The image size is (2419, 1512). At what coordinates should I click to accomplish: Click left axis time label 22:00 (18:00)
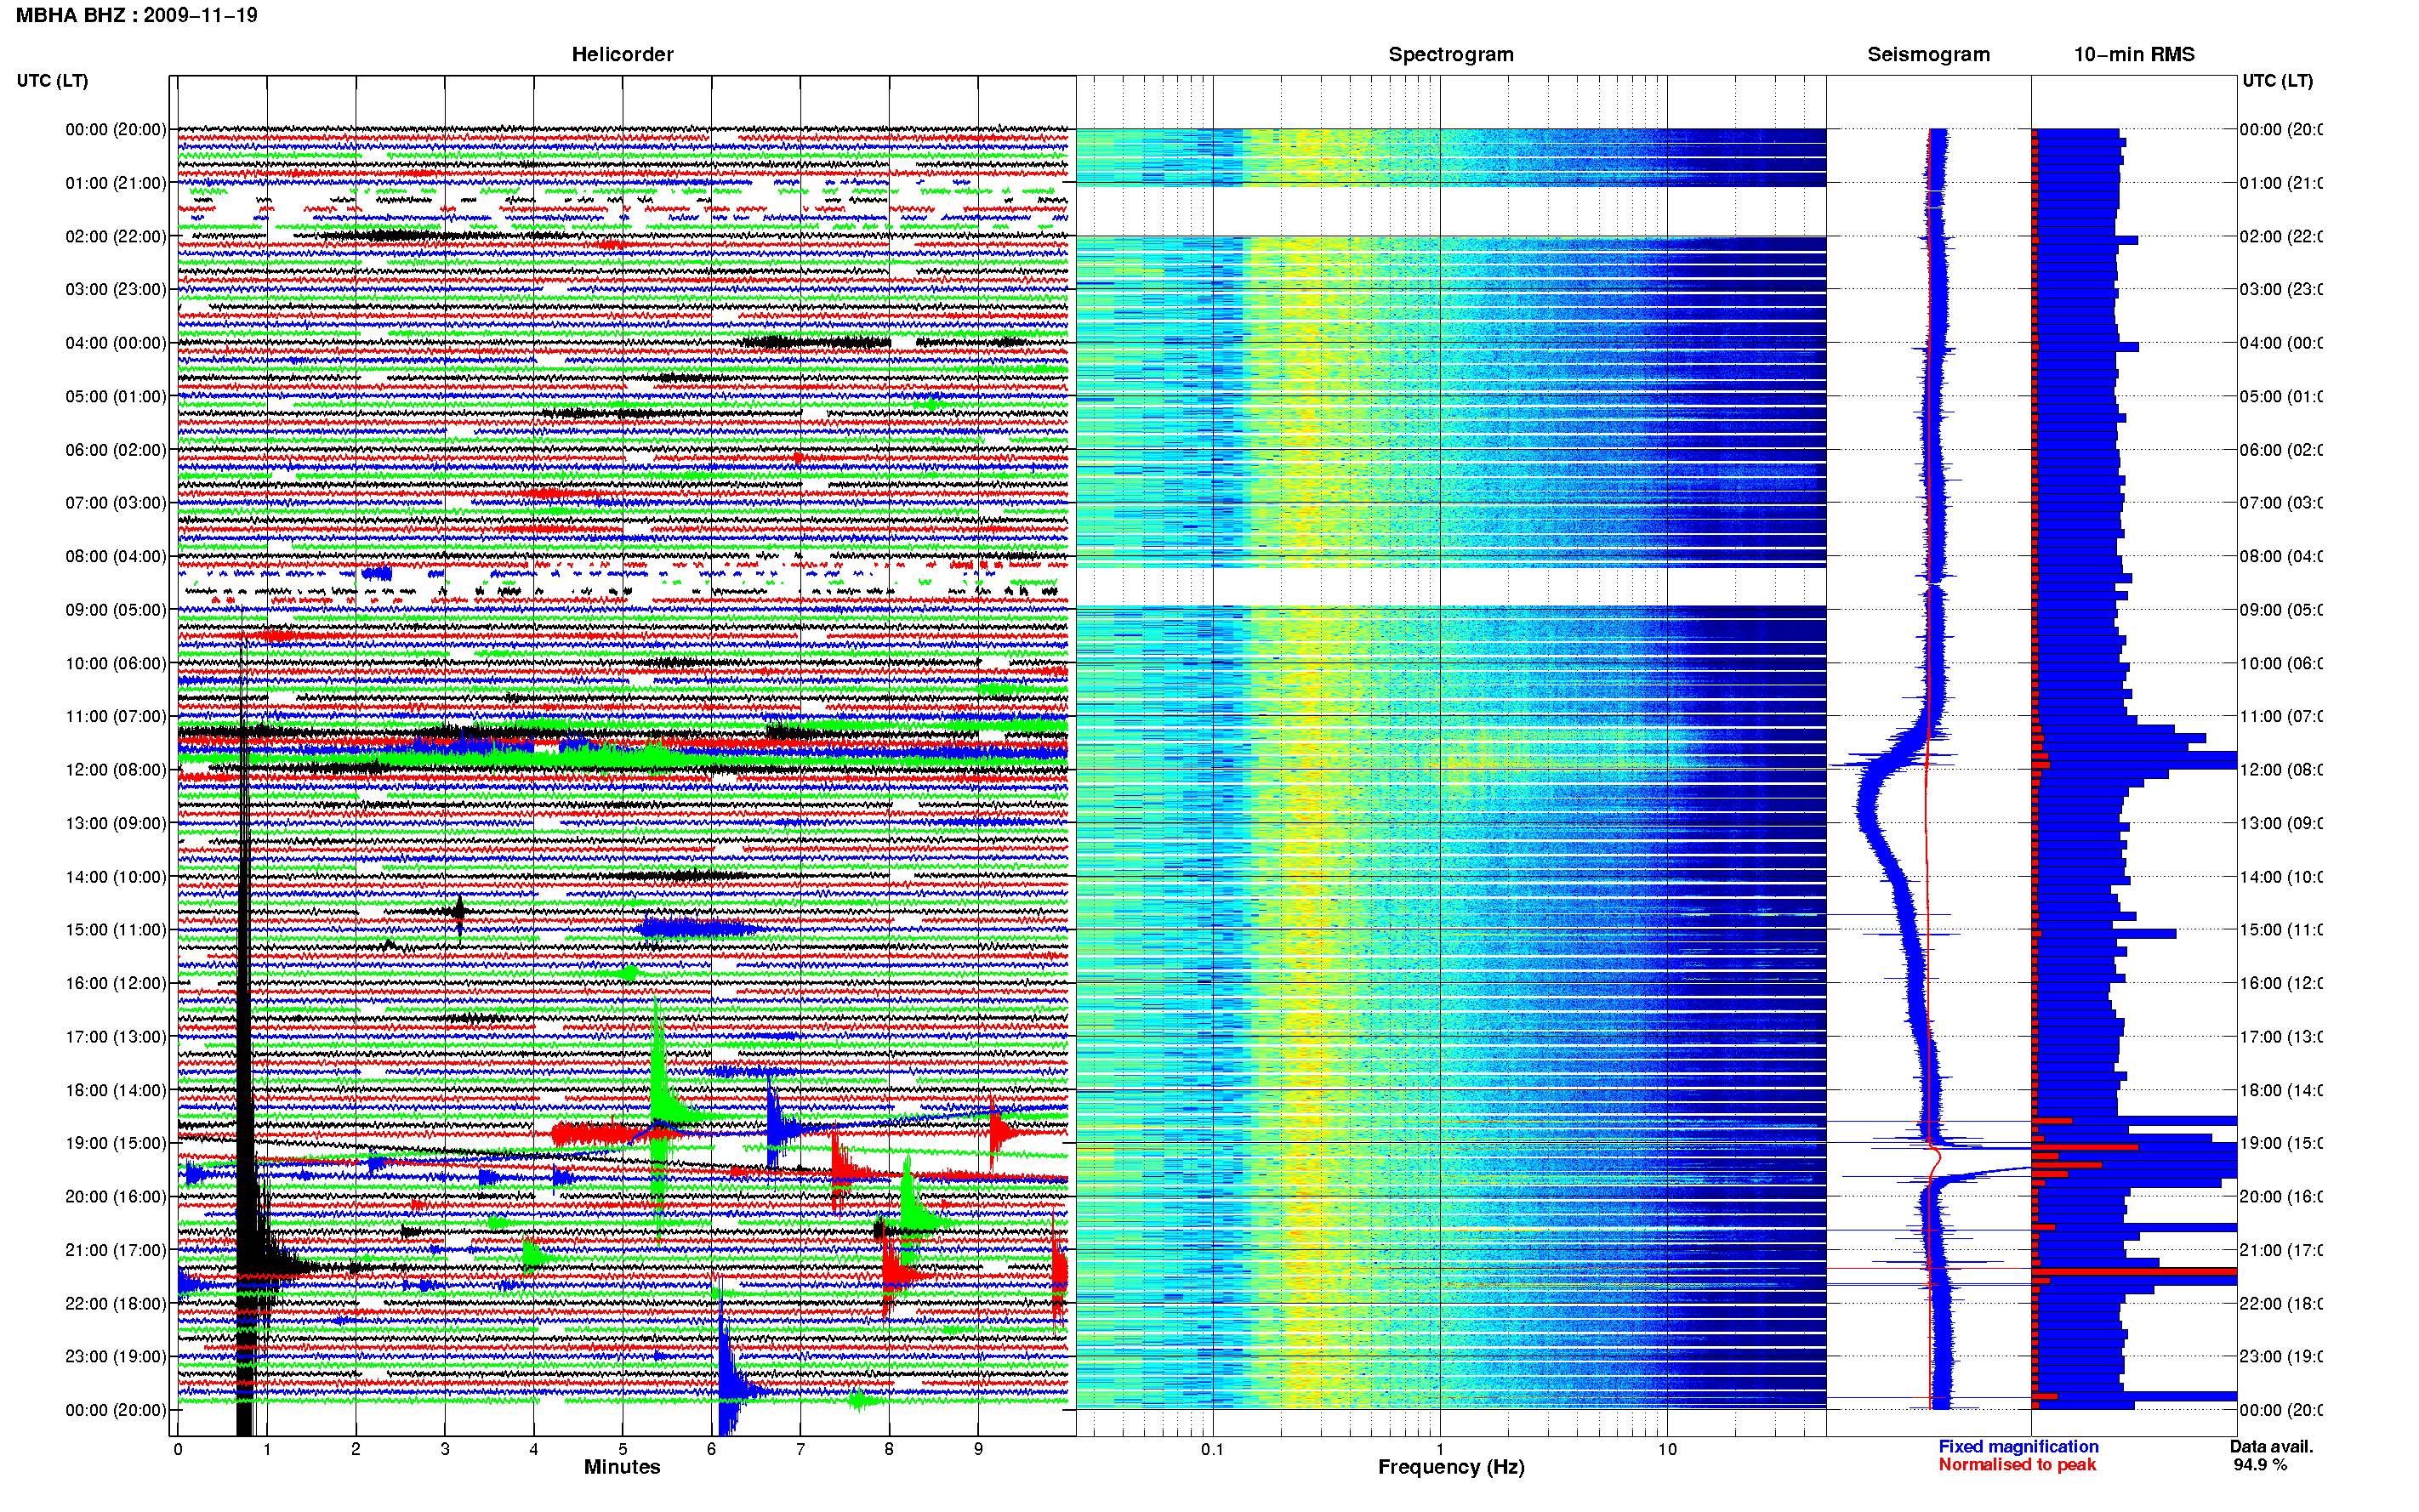(116, 1303)
